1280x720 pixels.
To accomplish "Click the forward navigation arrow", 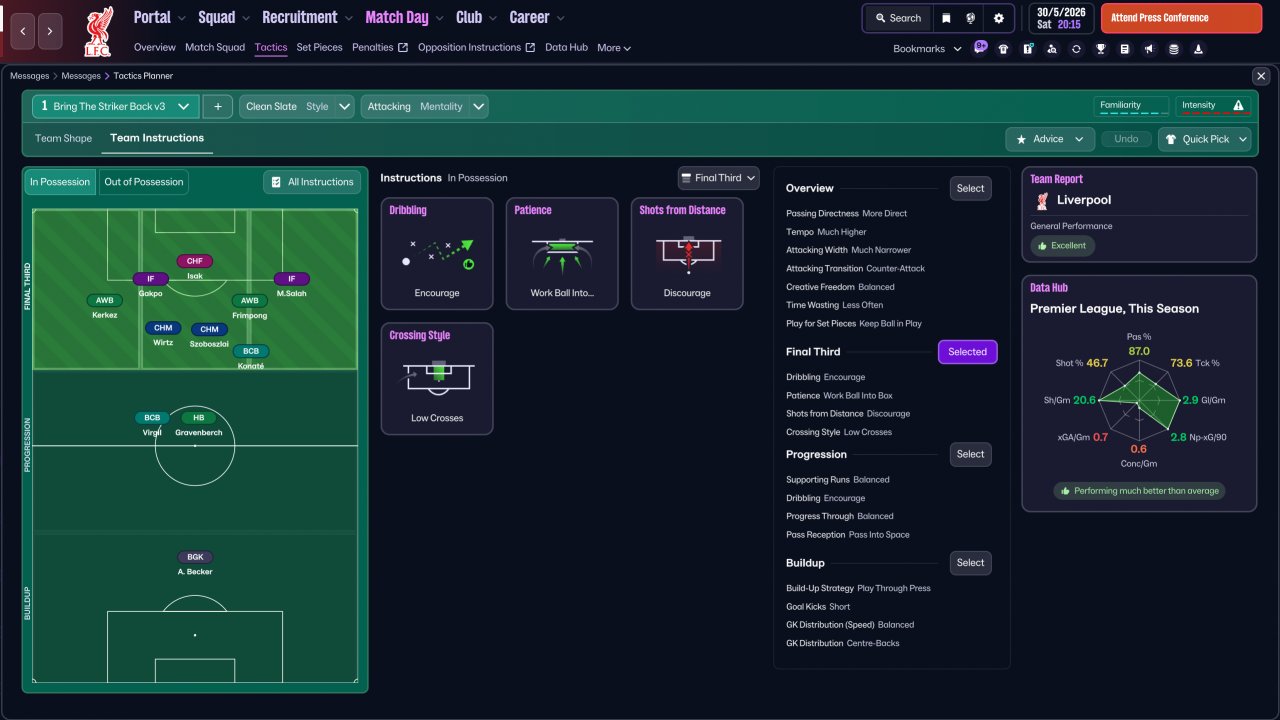I will coord(50,32).
